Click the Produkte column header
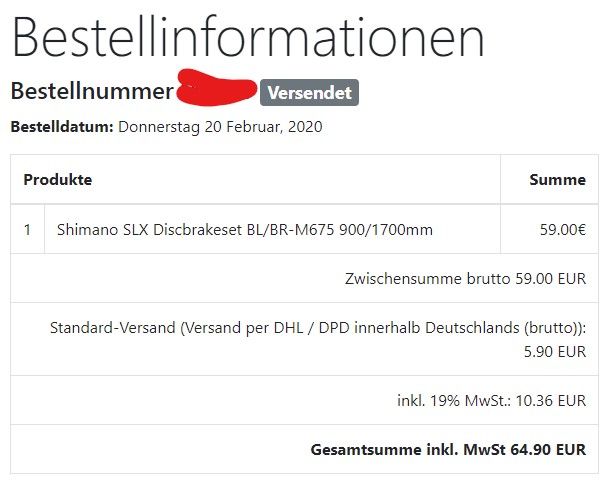 (x=58, y=180)
